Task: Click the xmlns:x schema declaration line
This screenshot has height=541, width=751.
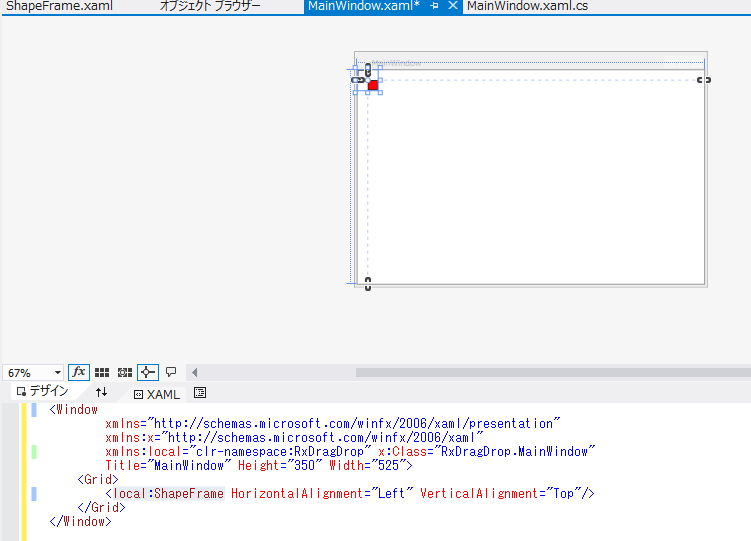Action: point(294,438)
